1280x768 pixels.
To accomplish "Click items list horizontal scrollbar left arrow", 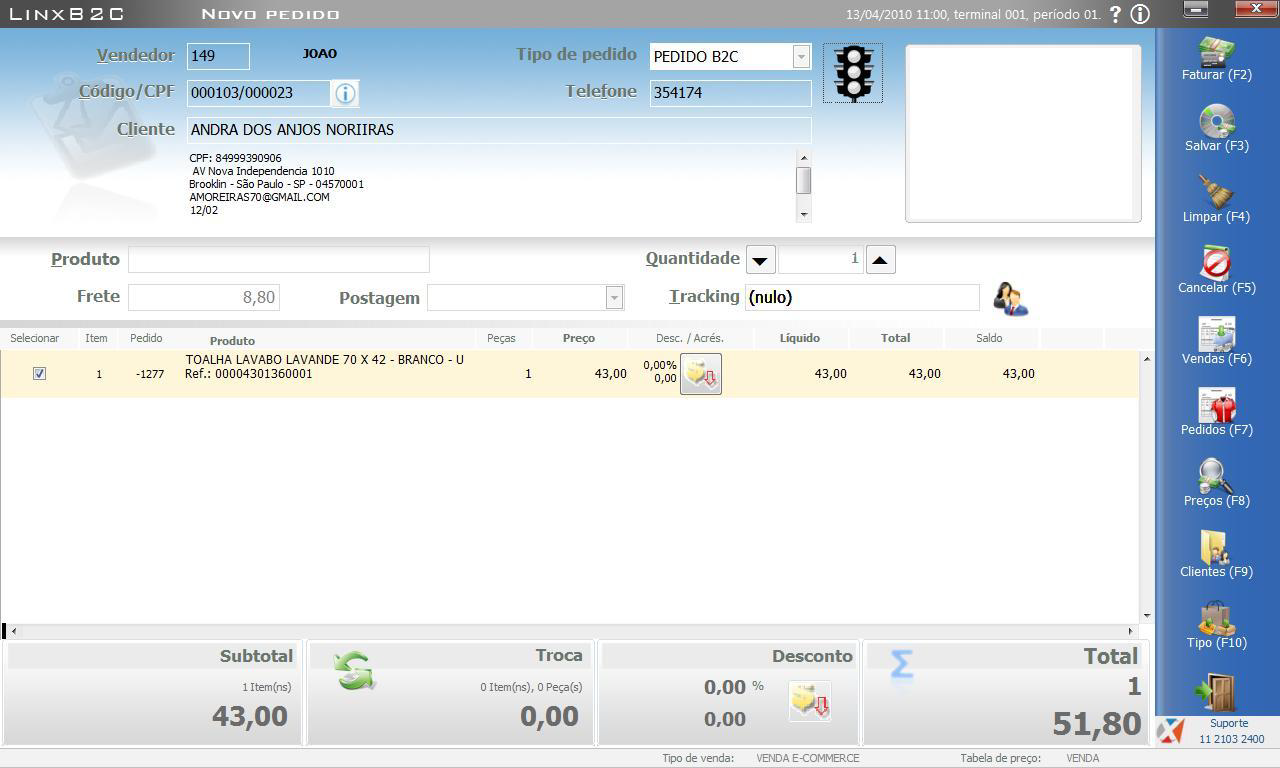I will [13, 631].
